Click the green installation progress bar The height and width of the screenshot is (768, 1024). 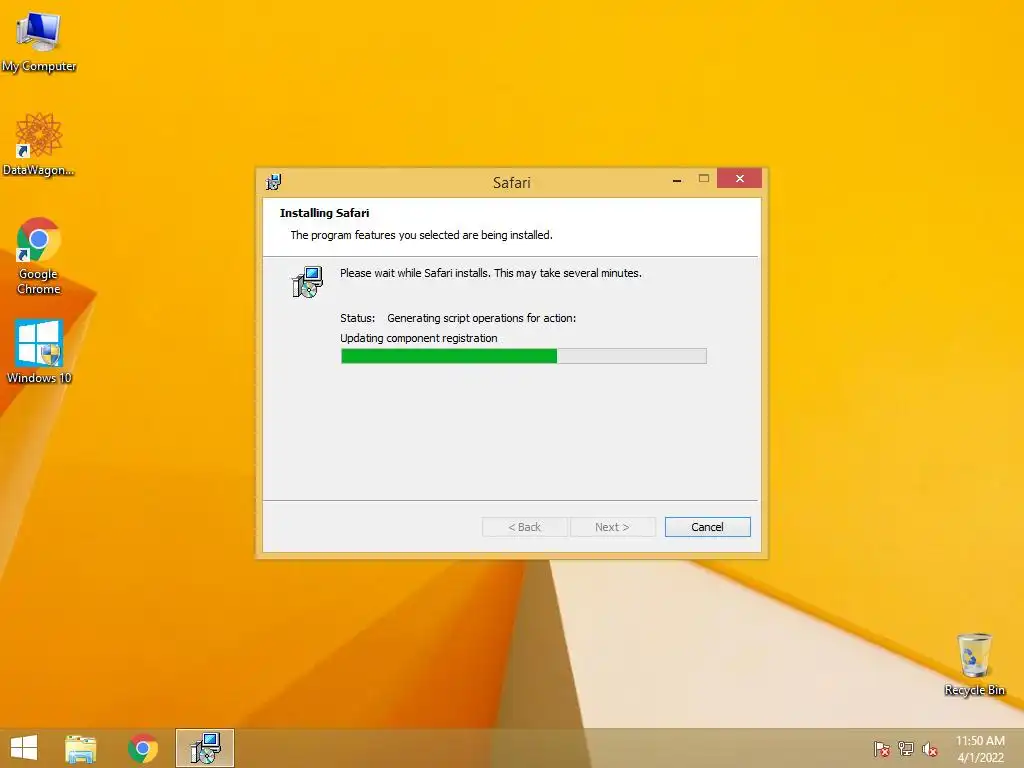(x=523, y=356)
